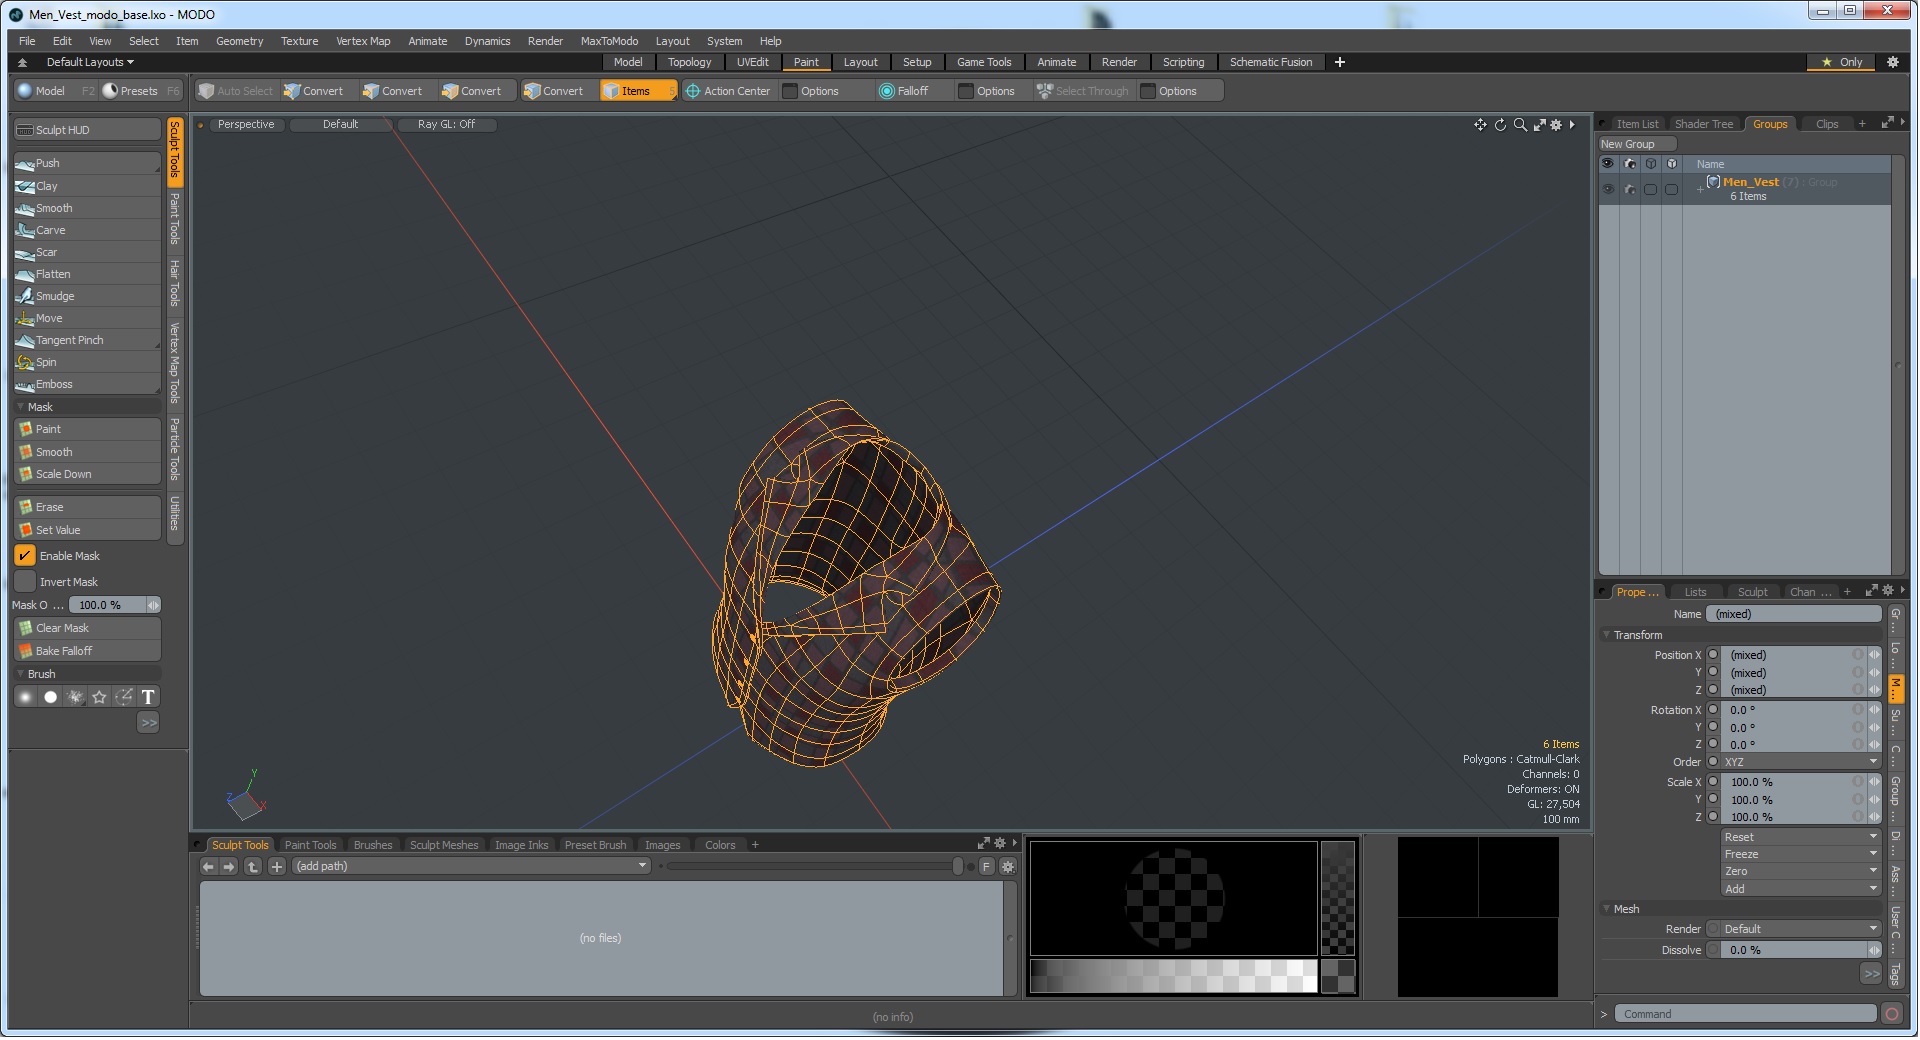Select the Emboss sculpt tool
Screen dimensions: 1920x1040
pos(87,384)
